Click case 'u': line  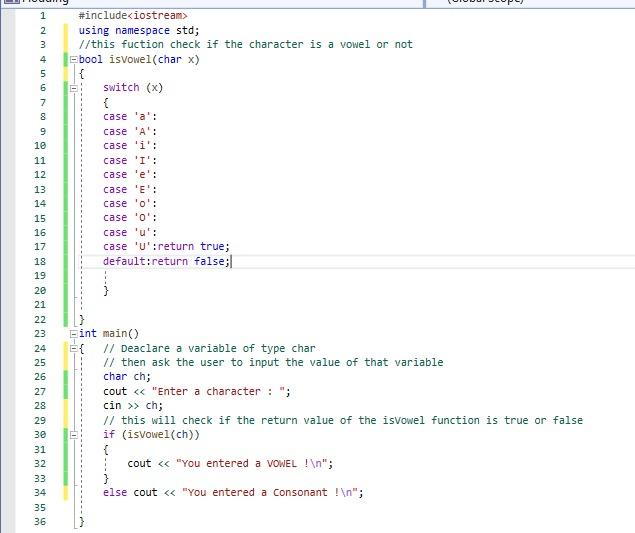point(130,232)
